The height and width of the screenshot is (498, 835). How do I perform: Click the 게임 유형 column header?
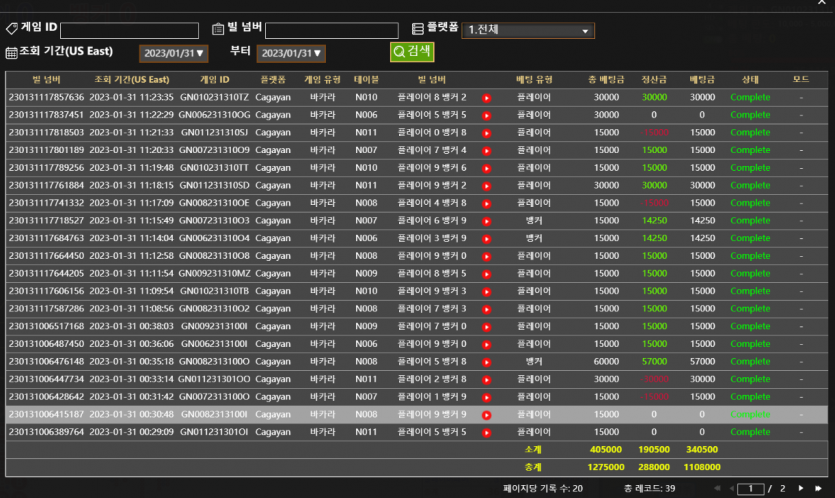[x=322, y=80]
